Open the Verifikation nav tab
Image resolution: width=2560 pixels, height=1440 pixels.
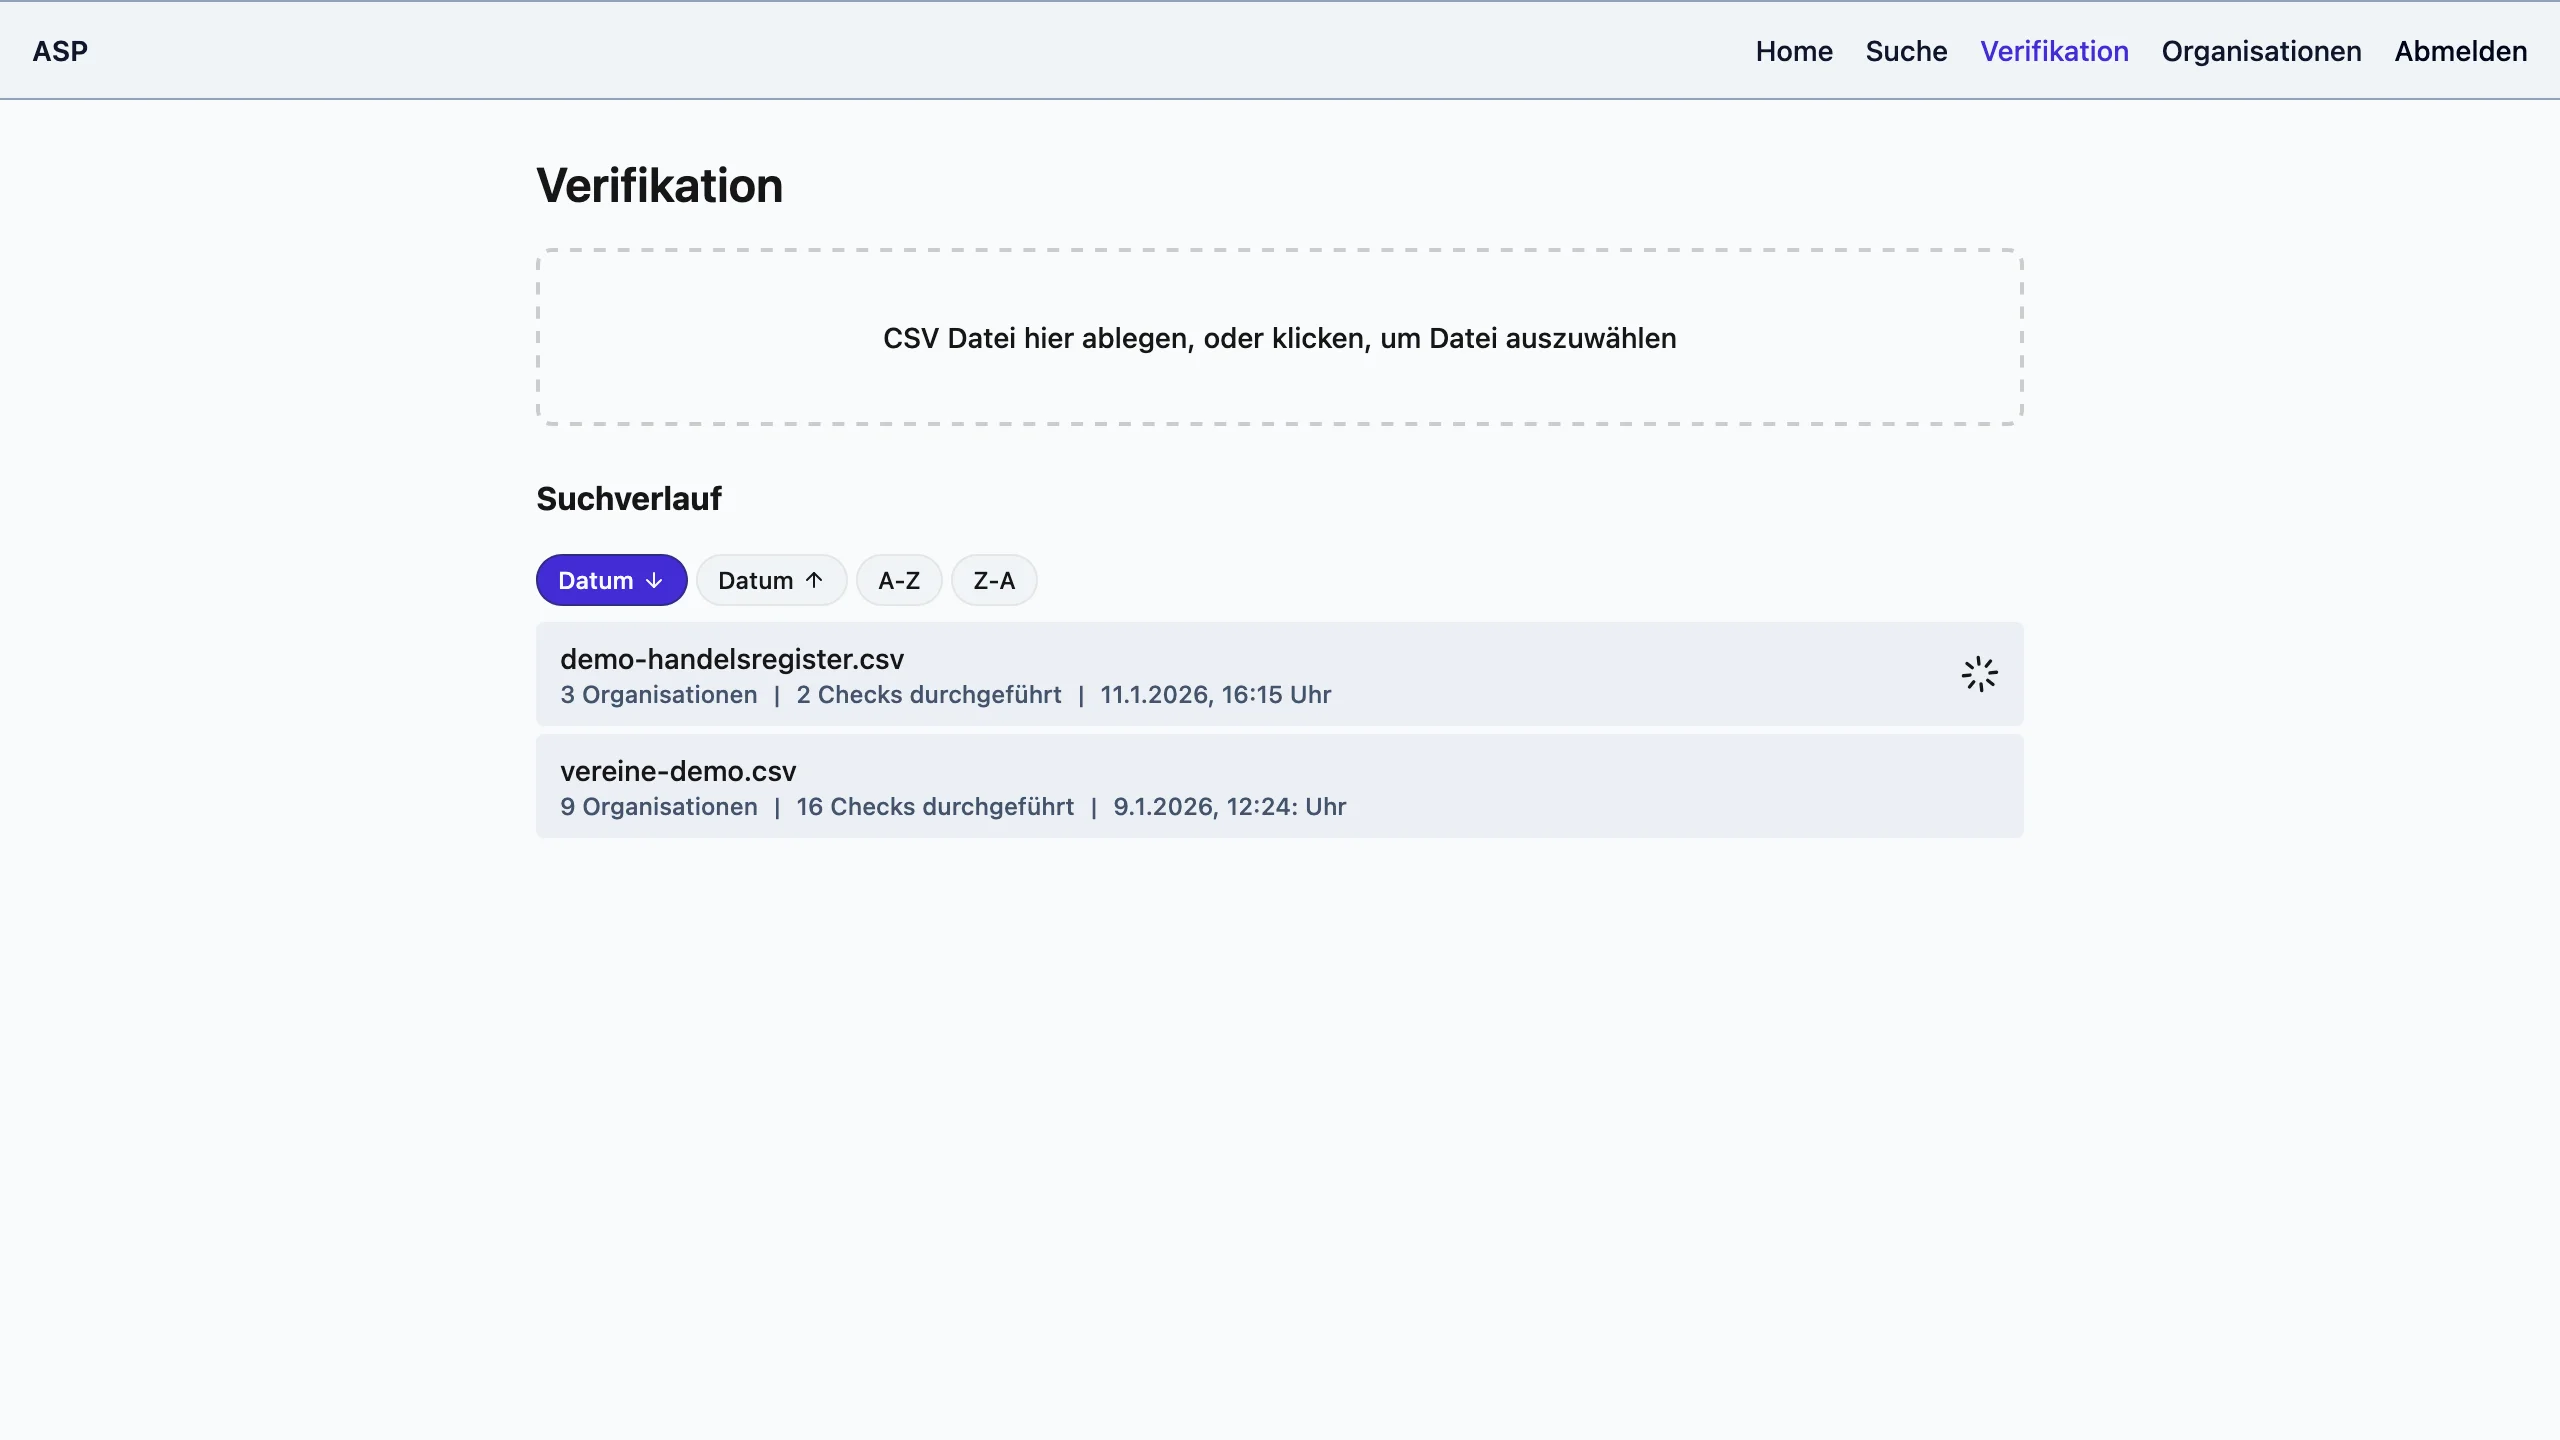click(2054, 51)
